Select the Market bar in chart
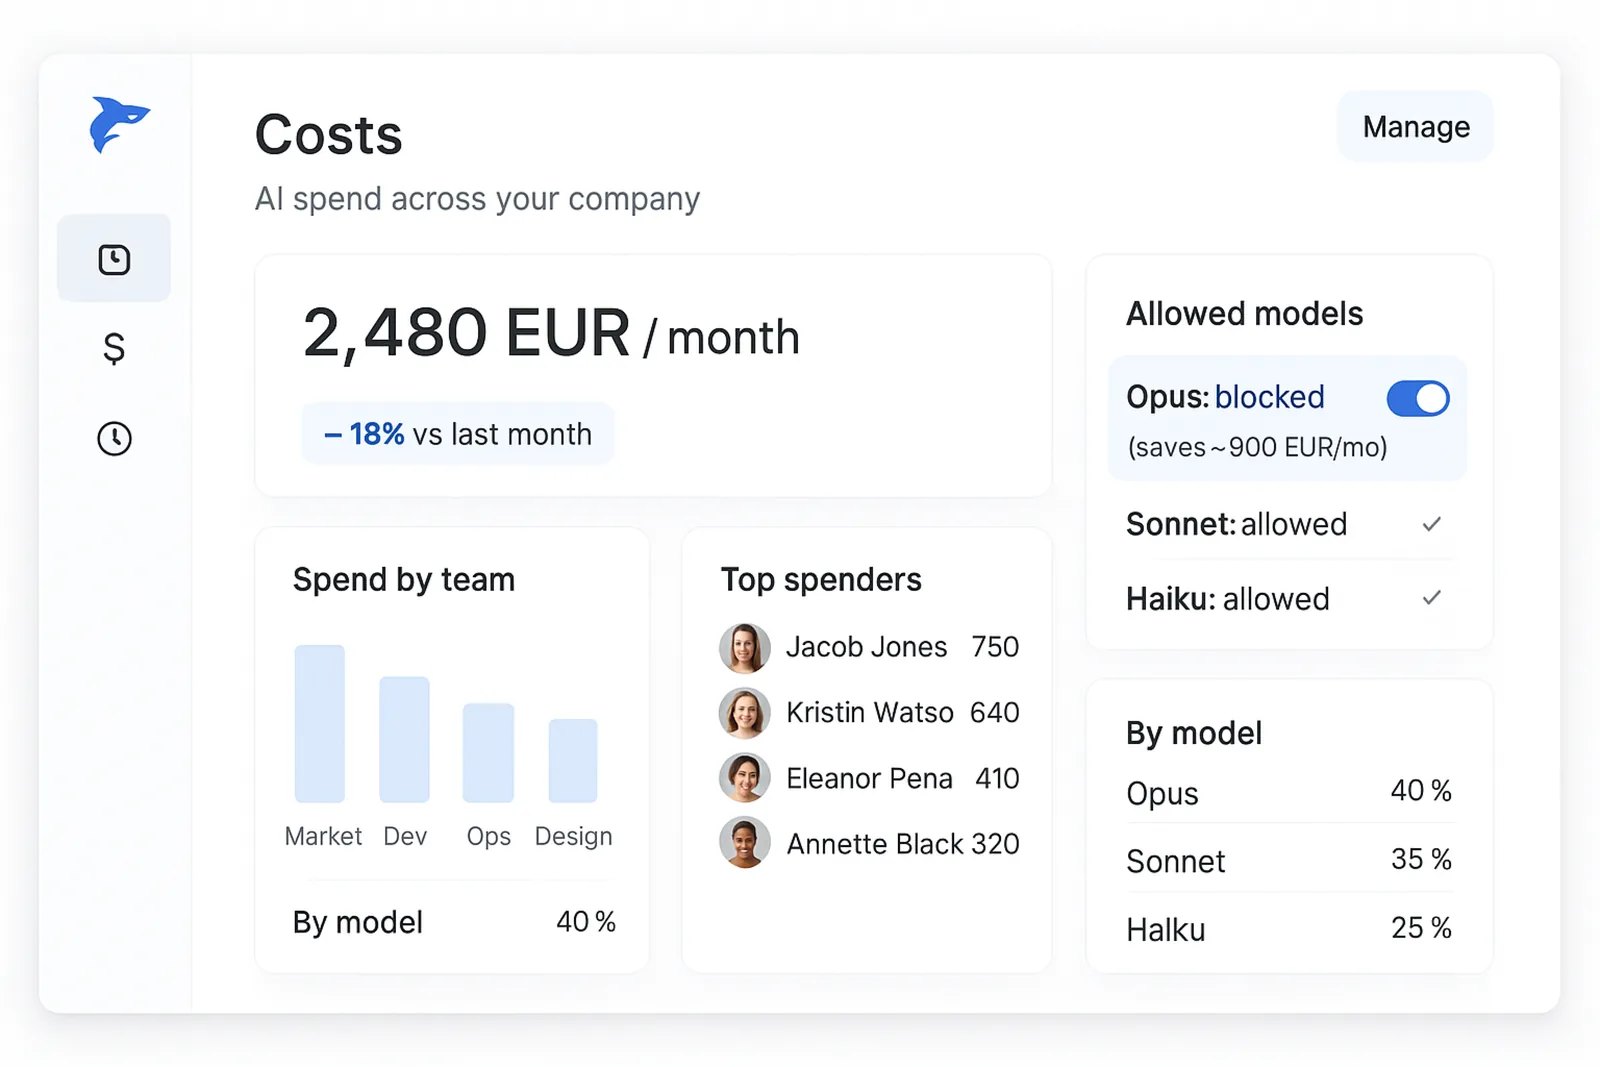Image resolution: width=1600 pixels, height=1067 pixels. coord(320,723)
